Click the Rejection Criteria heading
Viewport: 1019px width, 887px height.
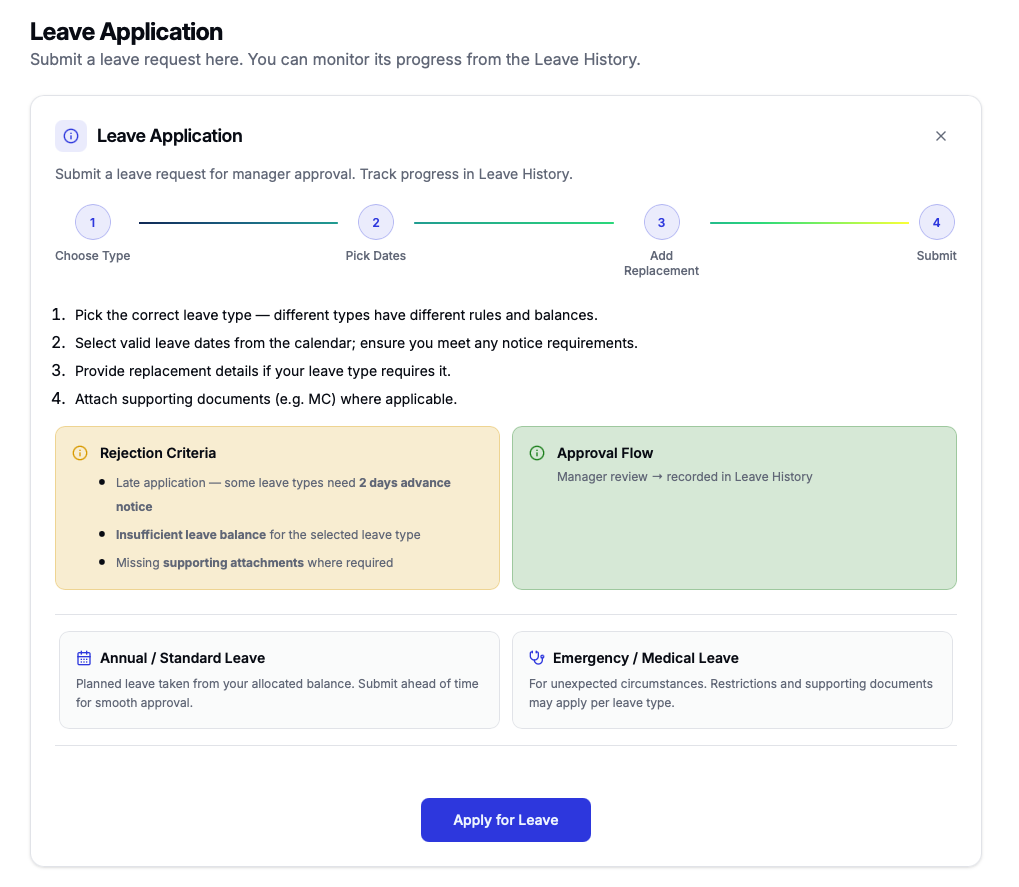click(158, 453)
